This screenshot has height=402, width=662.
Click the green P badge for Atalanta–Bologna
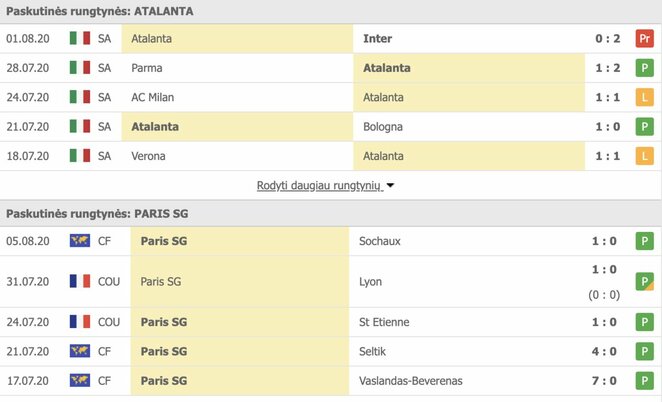pyautogui.click(x=645, y=127)
